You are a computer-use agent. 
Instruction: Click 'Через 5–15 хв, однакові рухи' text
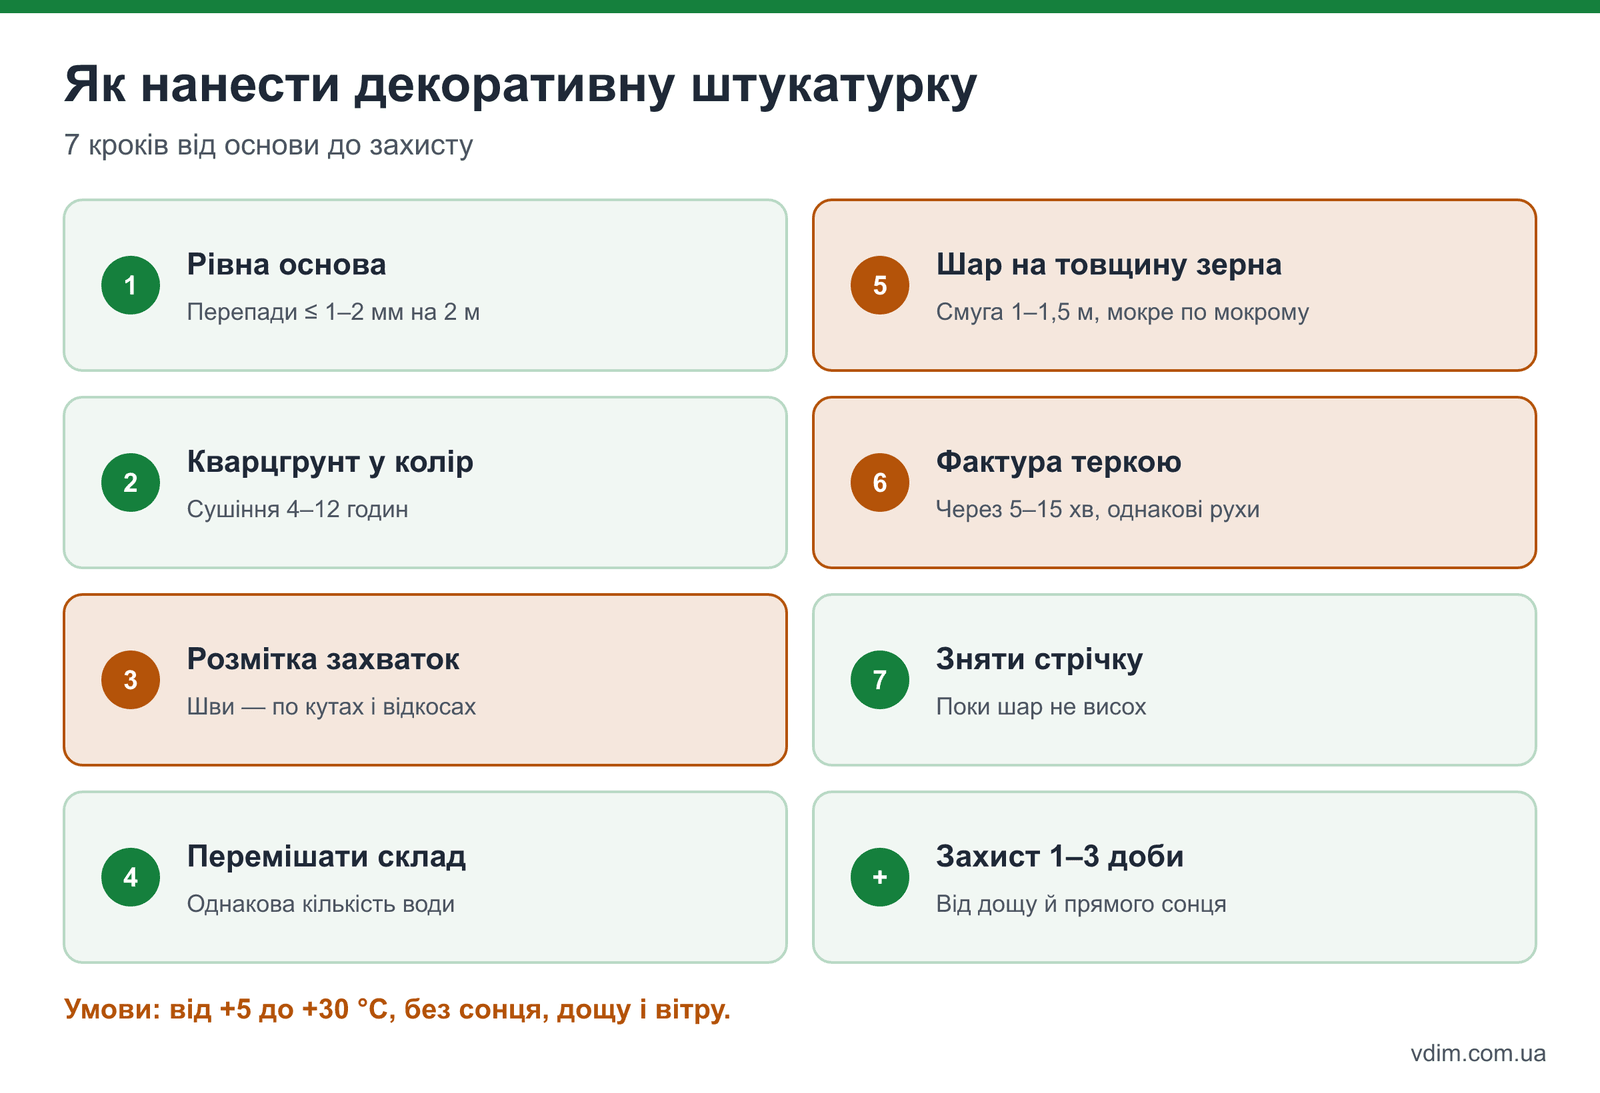(x=1098, y=509)
